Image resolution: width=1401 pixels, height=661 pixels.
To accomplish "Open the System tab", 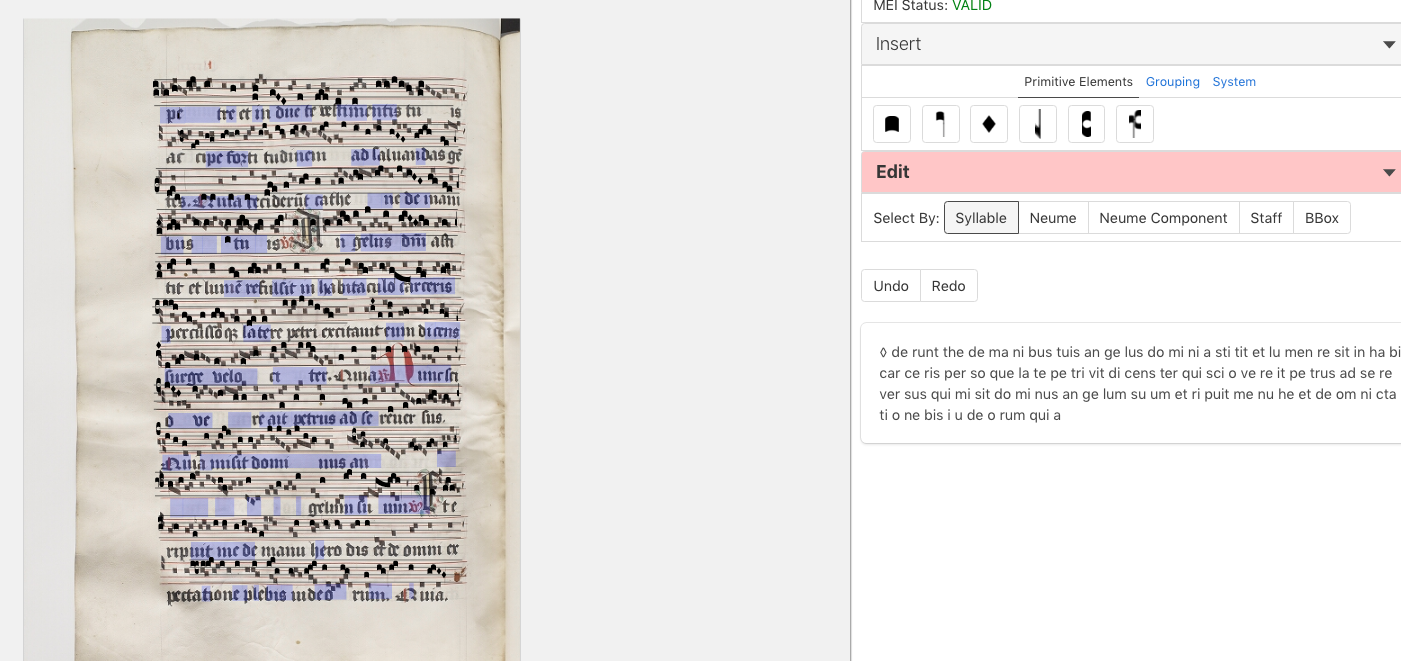I will [x=1234, y=82].
